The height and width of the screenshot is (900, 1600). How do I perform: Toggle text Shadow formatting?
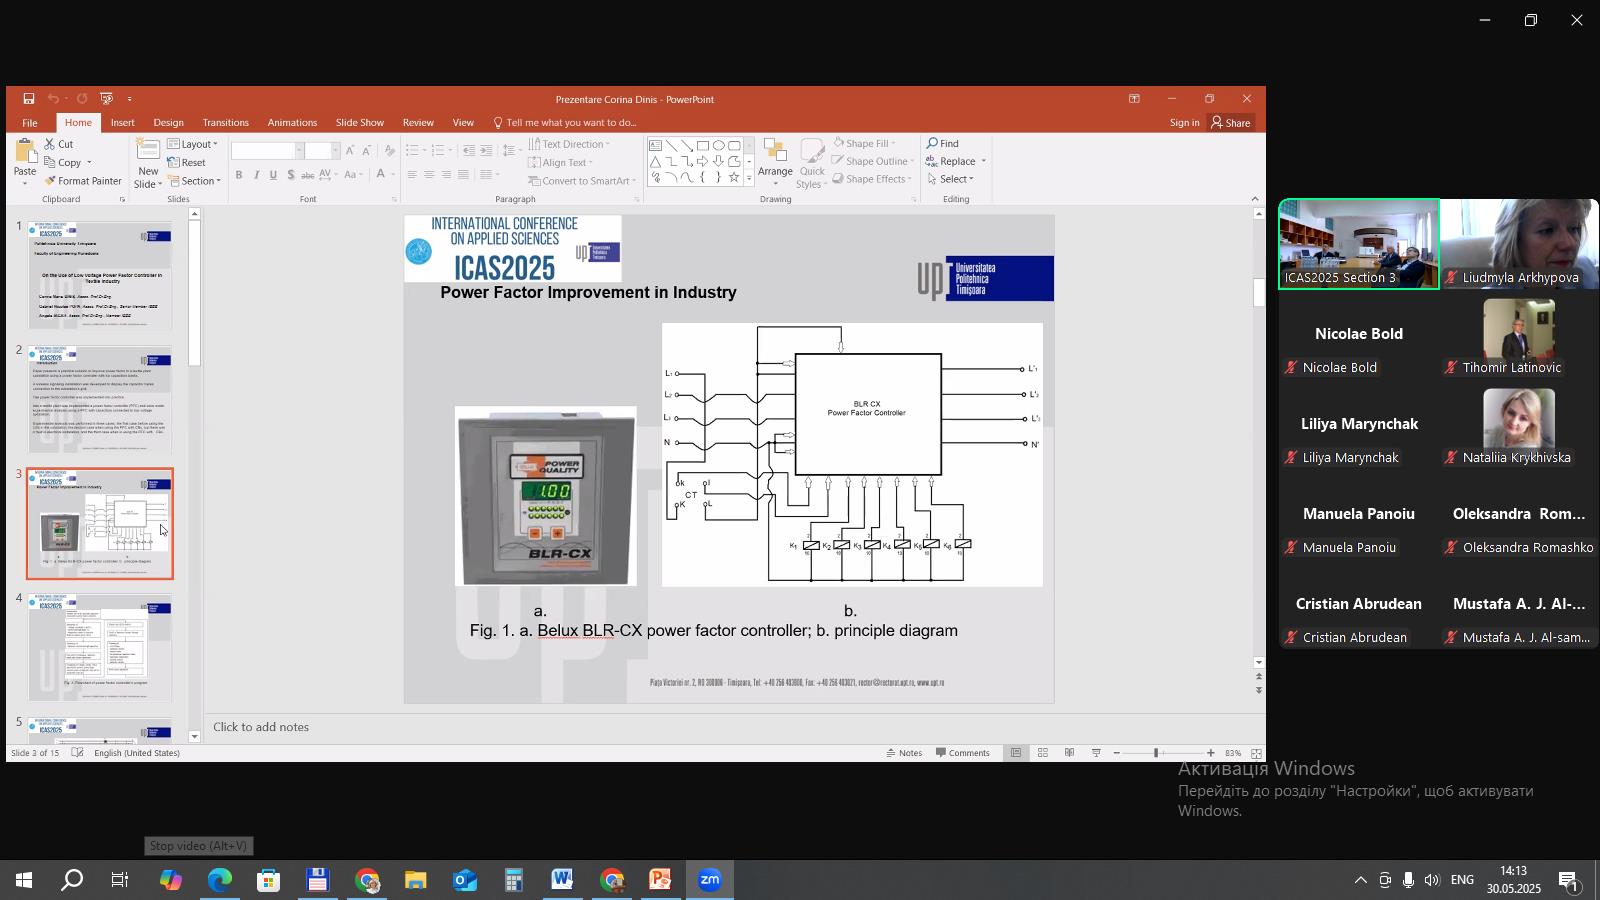pyautogui.click(x=290, y=175)
